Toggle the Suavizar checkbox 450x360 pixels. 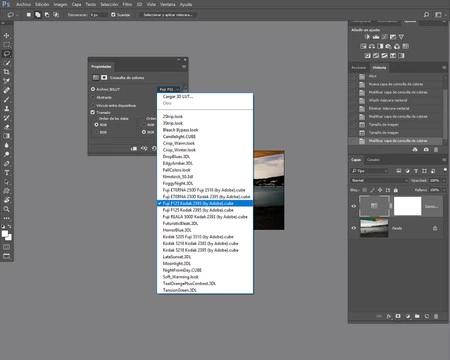113,15
